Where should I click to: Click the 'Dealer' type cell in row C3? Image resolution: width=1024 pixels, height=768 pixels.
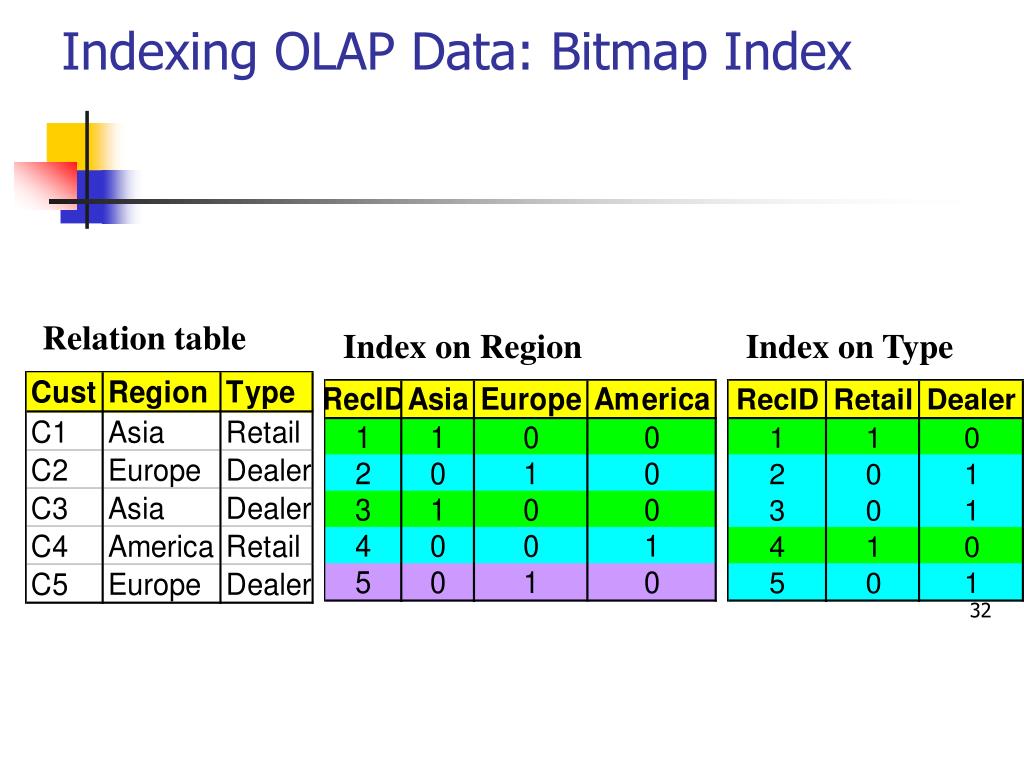click(x=266, y=507)
